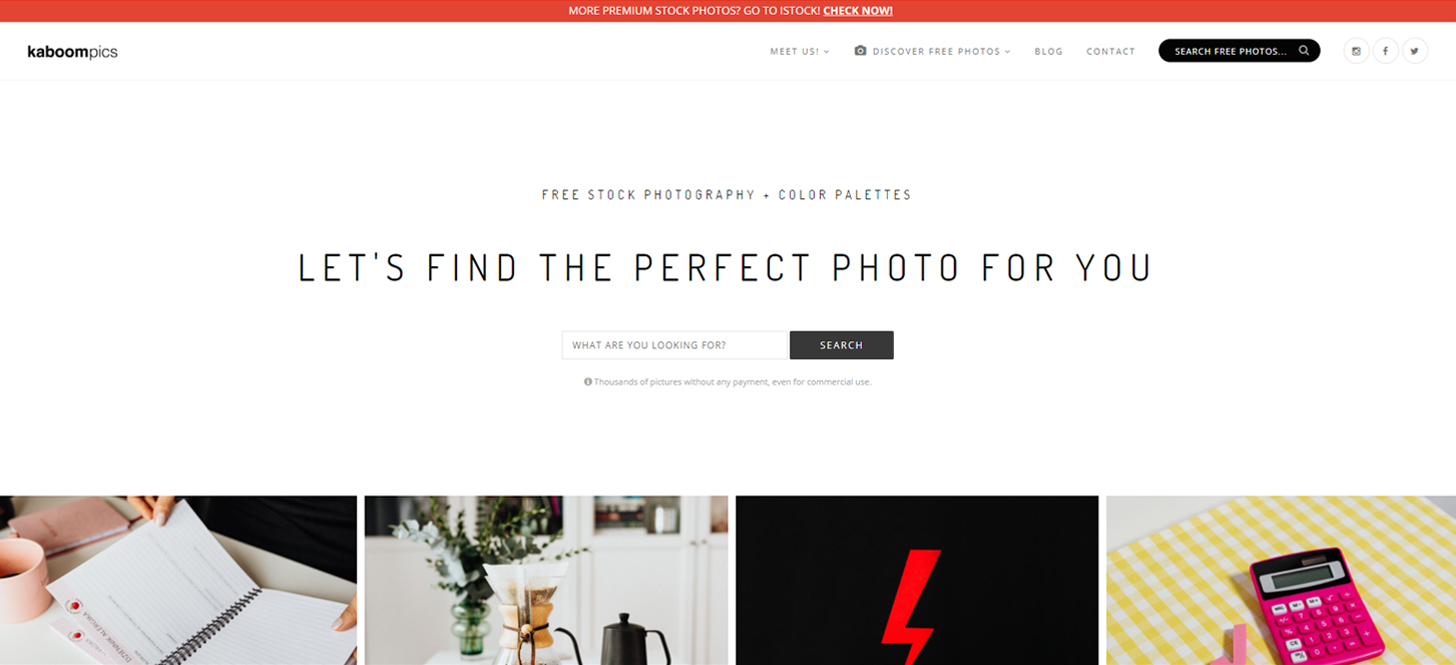
Task: Focus the What are you looking for field
Action: coord(675,345)
